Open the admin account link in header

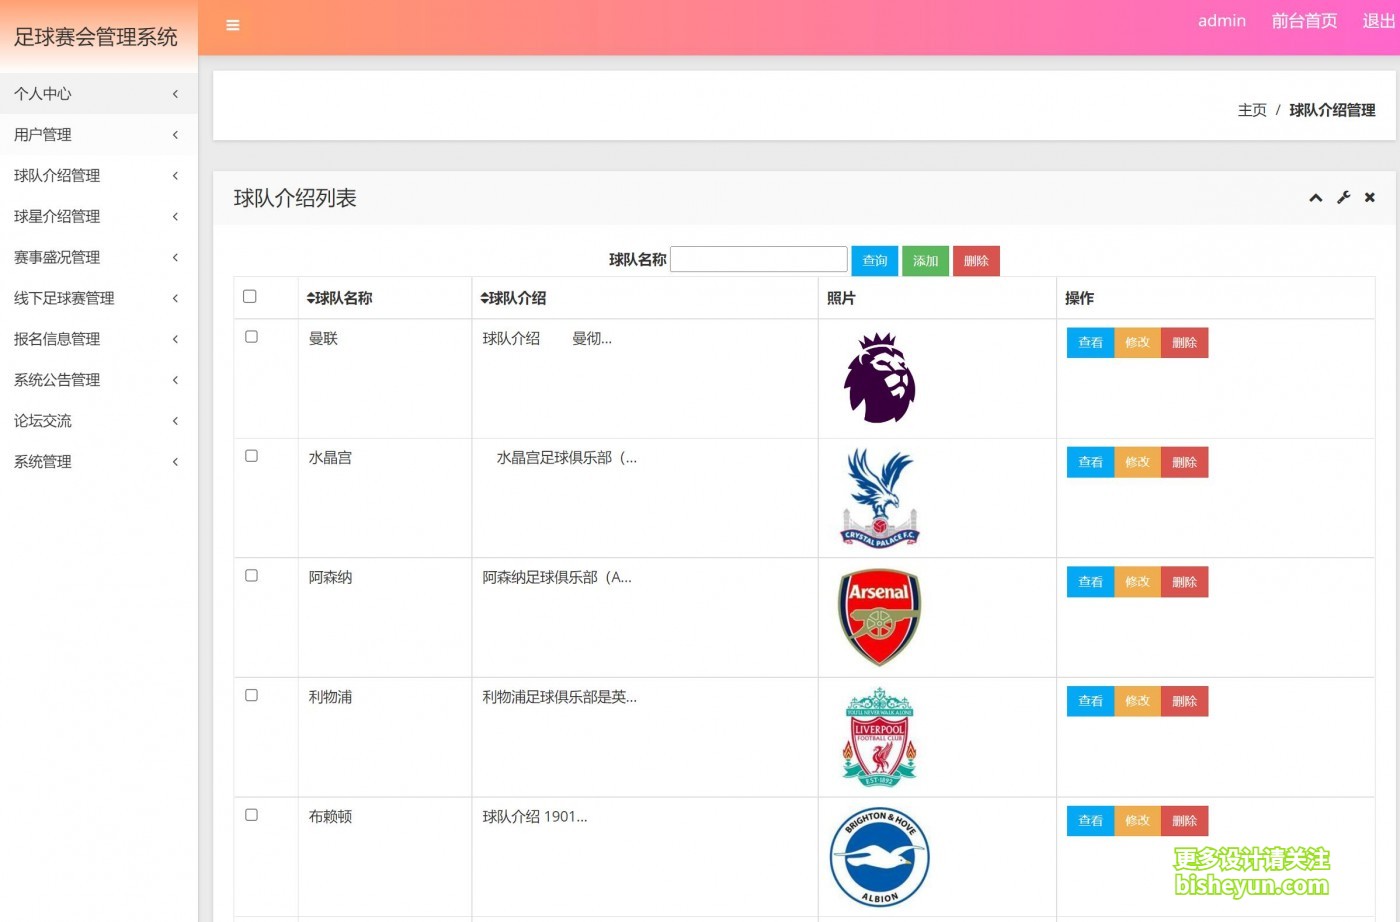click(x=1222, y=21)
